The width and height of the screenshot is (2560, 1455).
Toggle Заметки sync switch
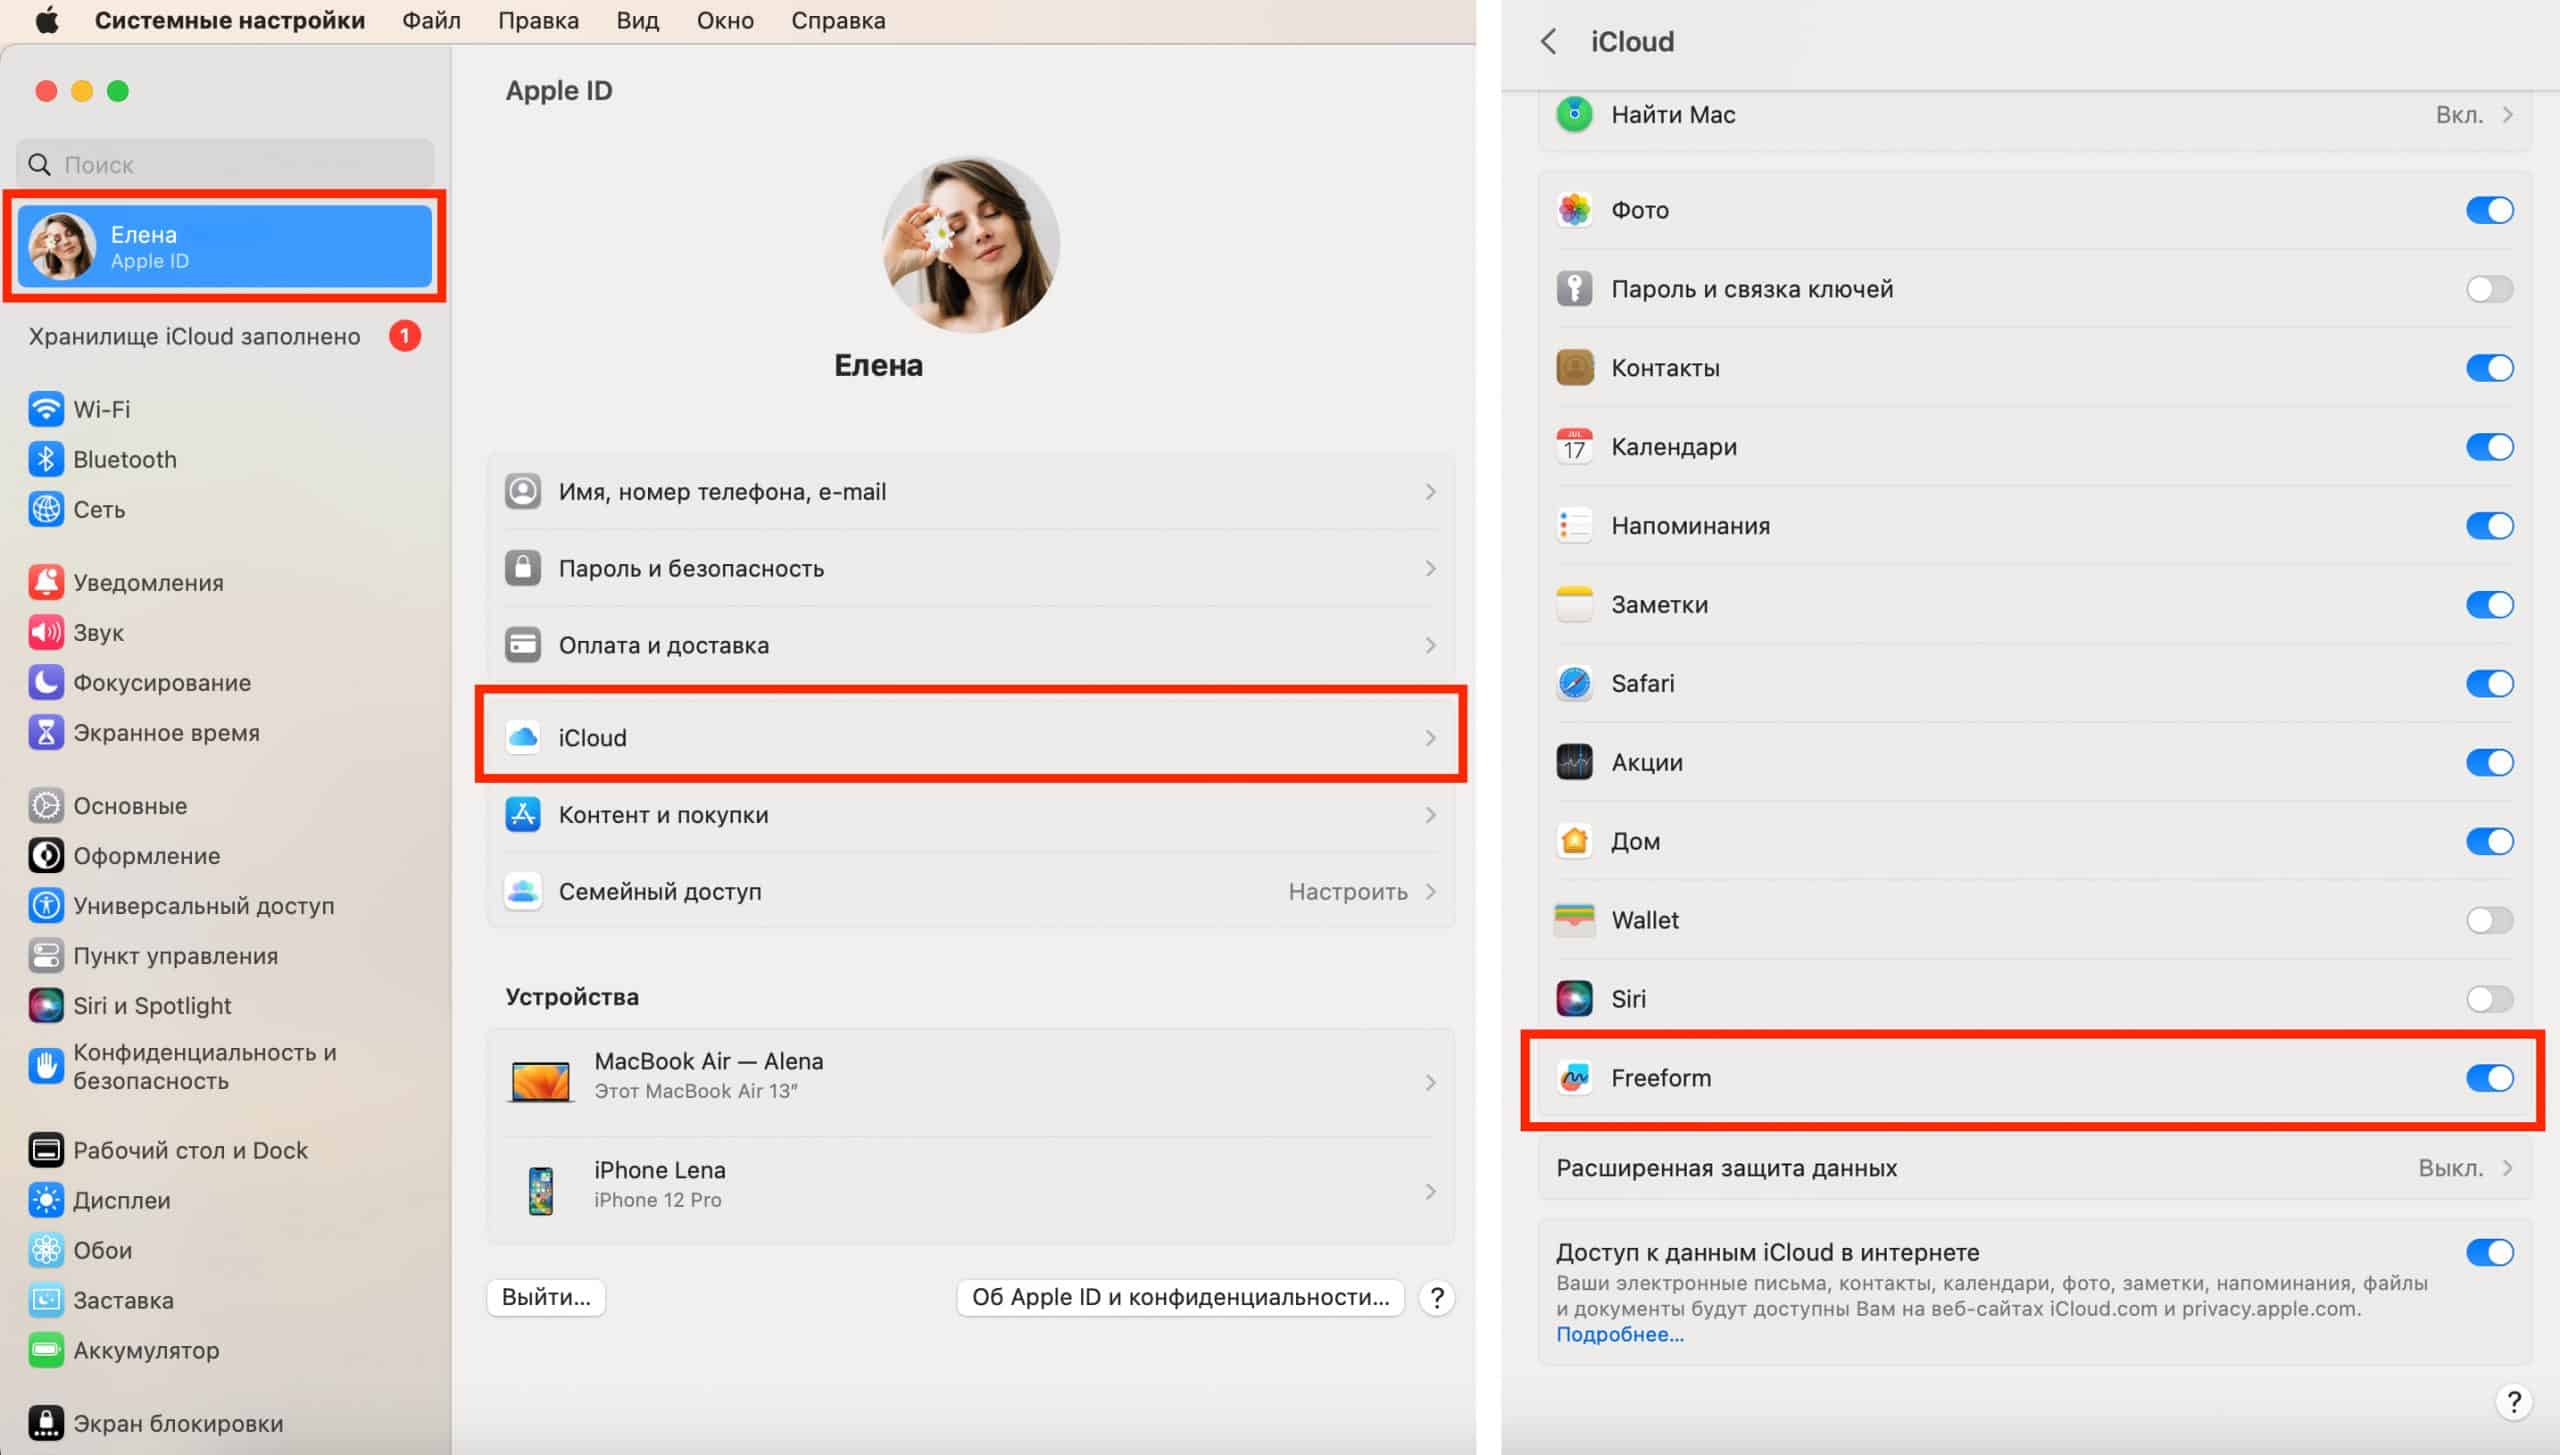(2489, 604)
